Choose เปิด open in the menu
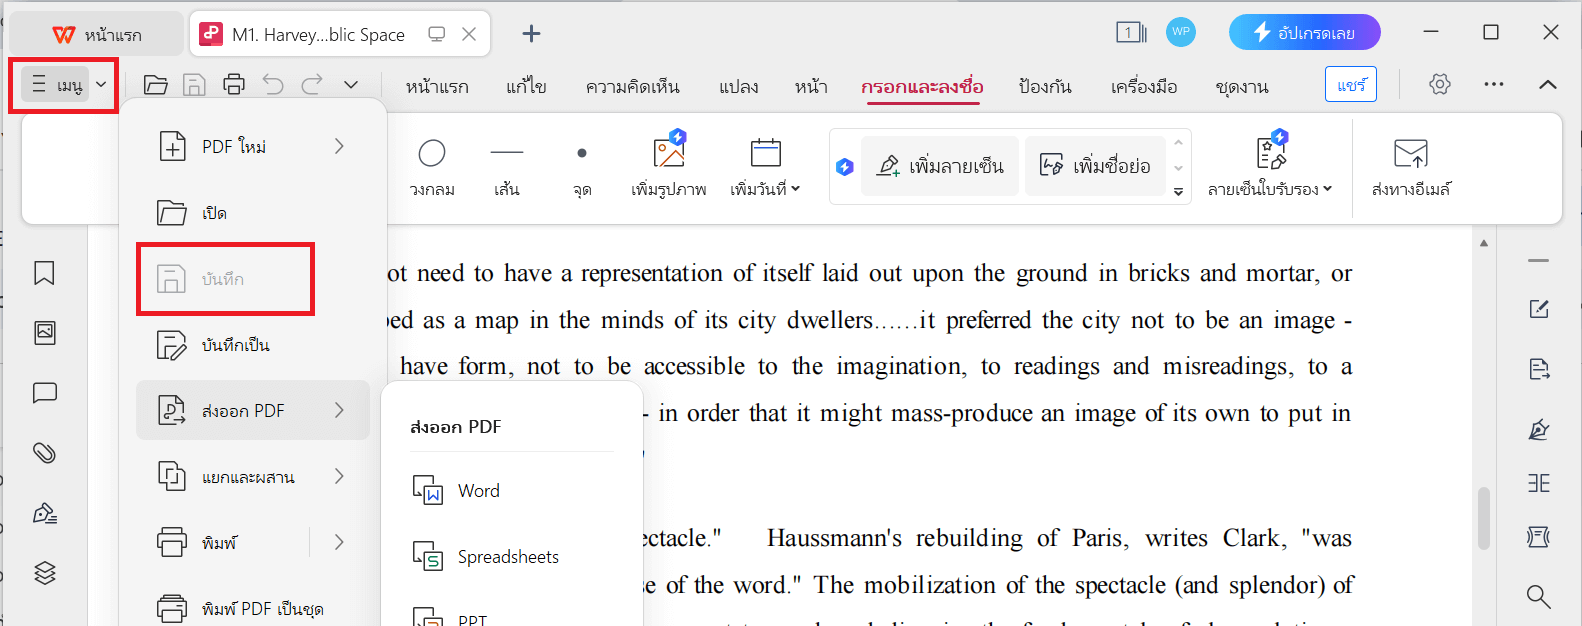The image size is (1582, 626). coord(253,213)
